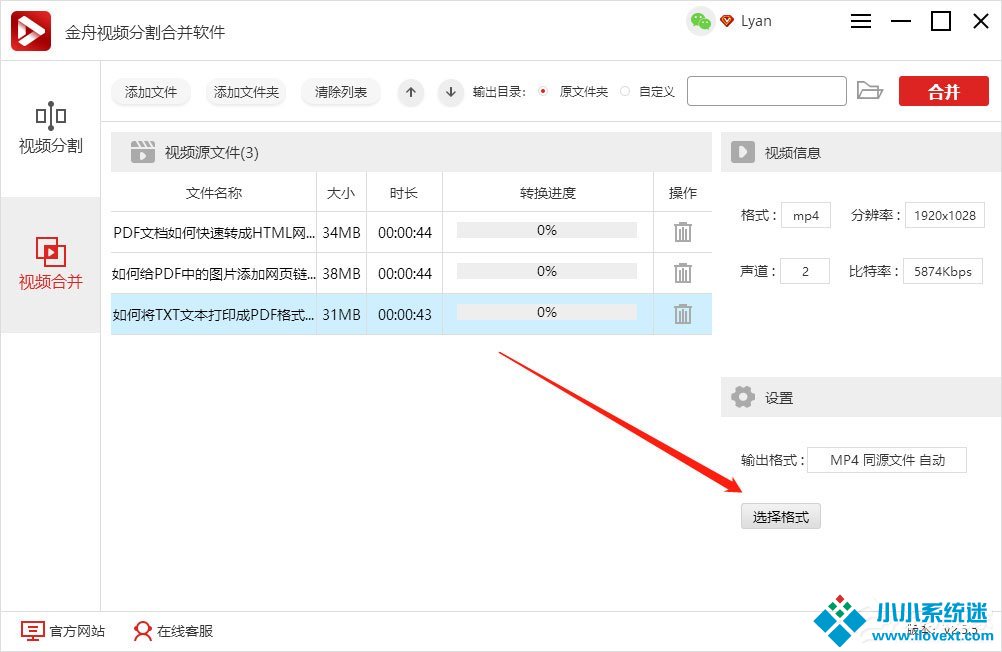Switch to the 视频合并 tab
1002x652 pixels.
(x=50, y=264)
